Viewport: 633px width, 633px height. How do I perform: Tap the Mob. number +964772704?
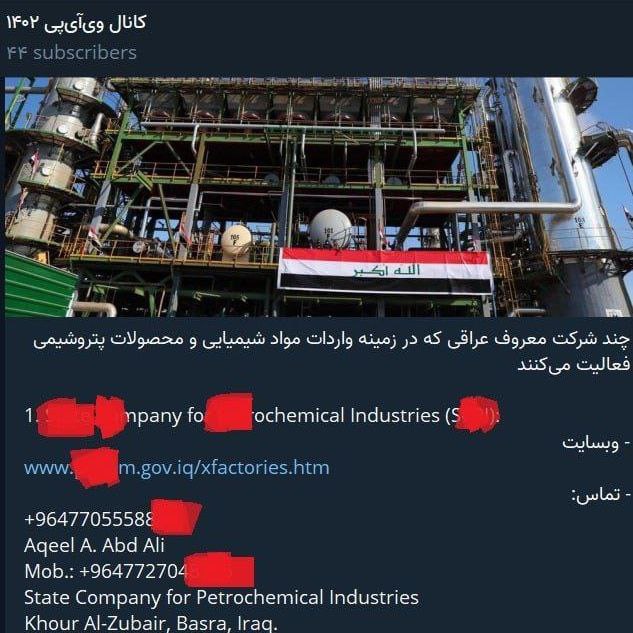click(139, 571)
